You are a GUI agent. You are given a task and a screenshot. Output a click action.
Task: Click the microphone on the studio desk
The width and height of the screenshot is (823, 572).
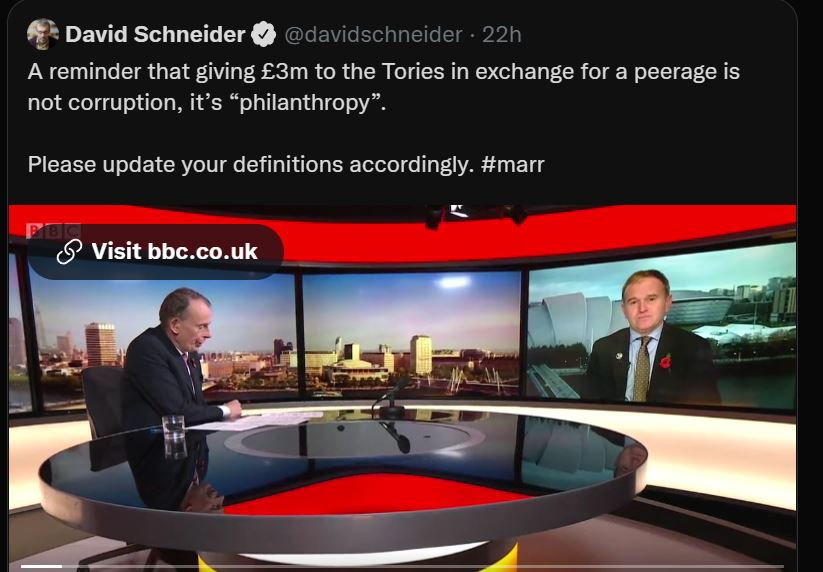click(391, 399)
